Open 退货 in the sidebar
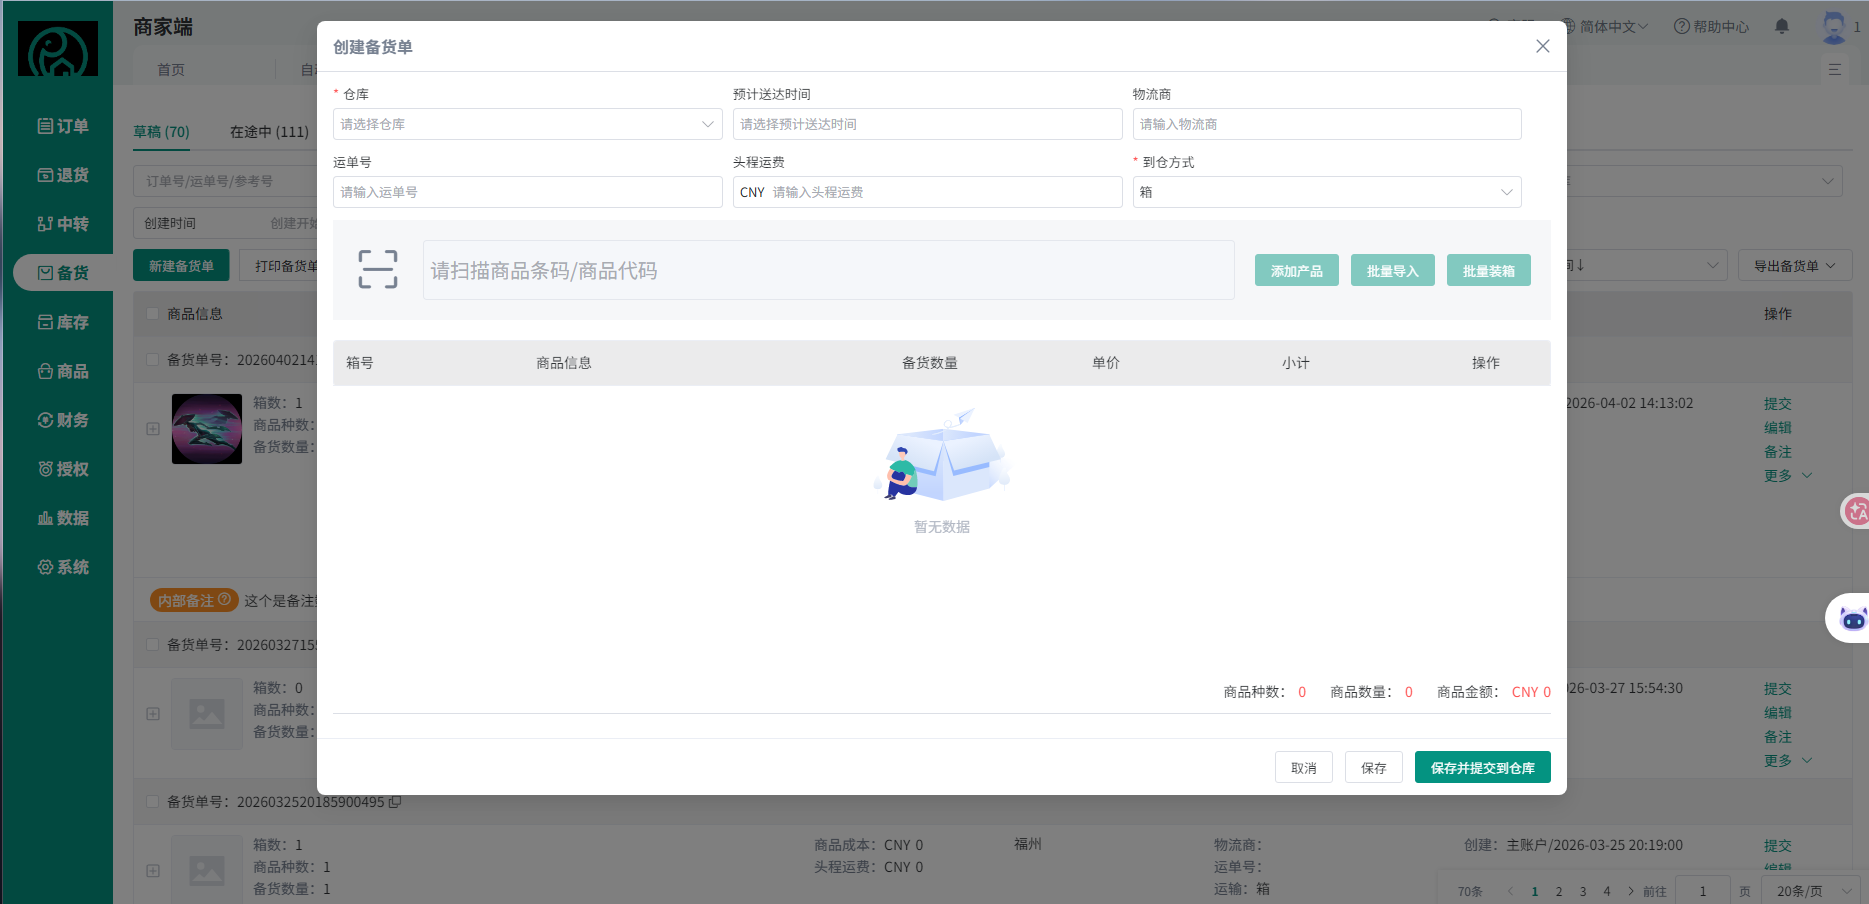The height and width of the screenshot is (904, 1869). point(63,175)
